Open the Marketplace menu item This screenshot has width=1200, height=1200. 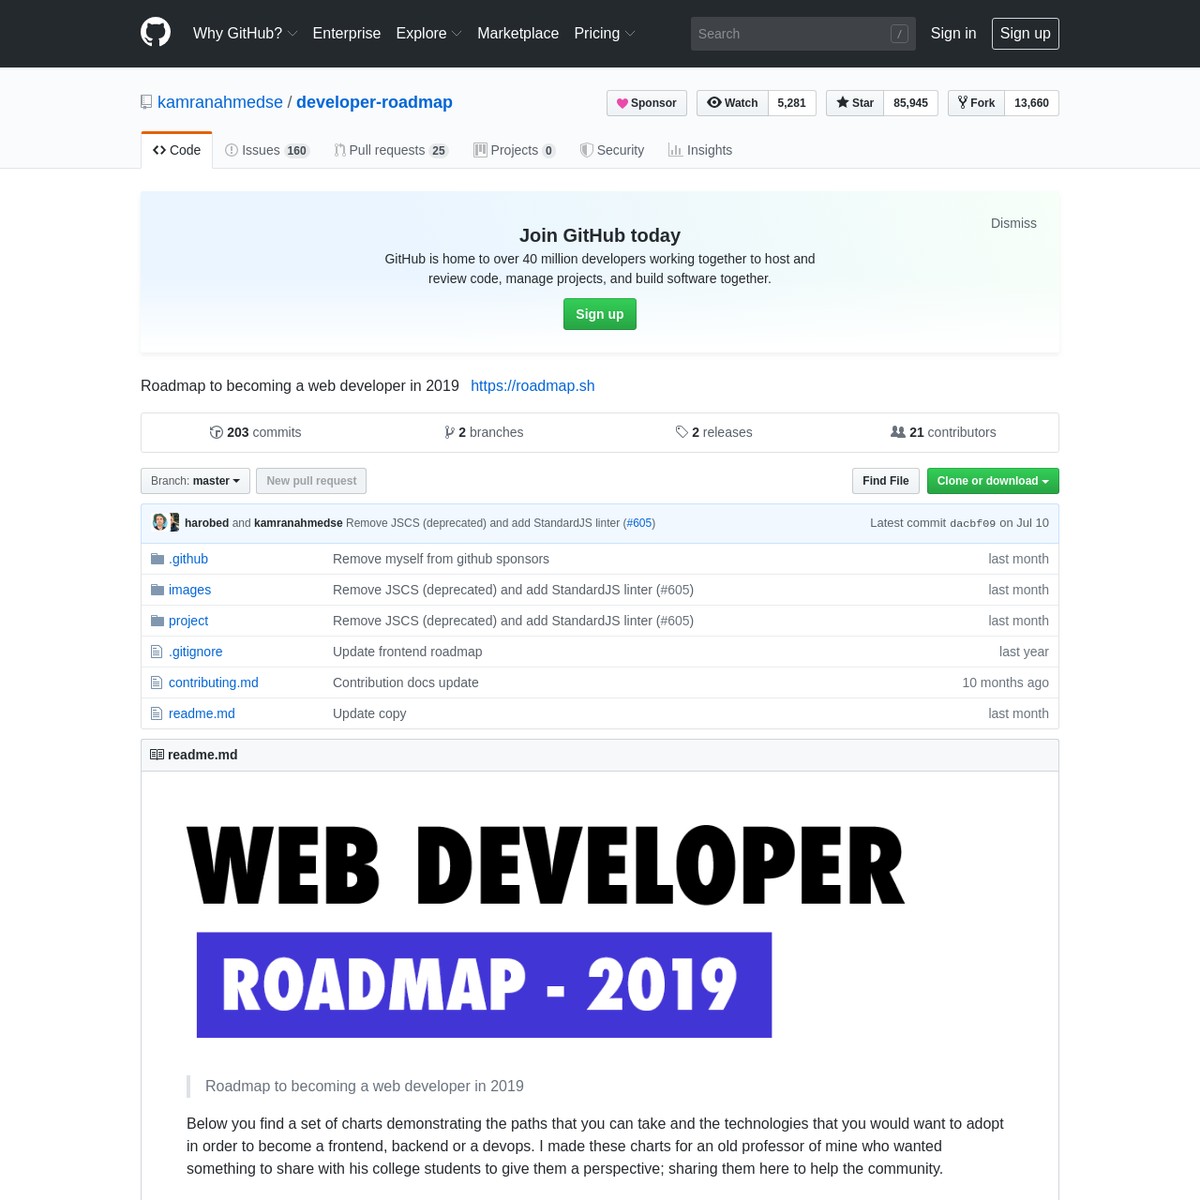coord(518,33)
